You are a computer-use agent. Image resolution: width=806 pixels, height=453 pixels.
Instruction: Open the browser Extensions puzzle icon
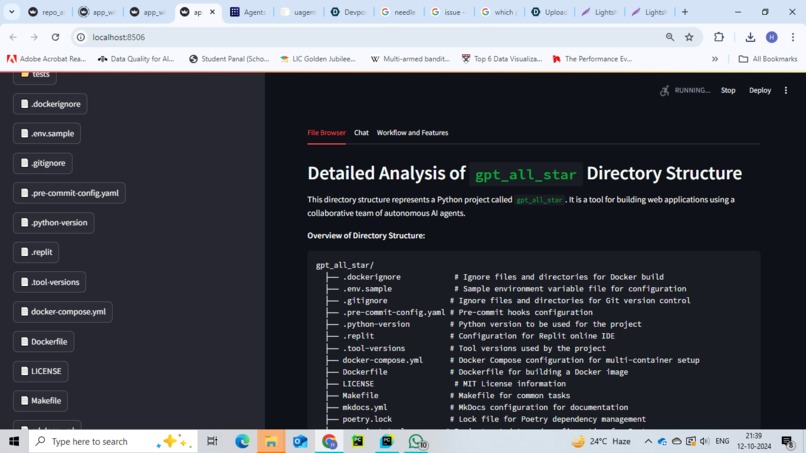point(719,37)
